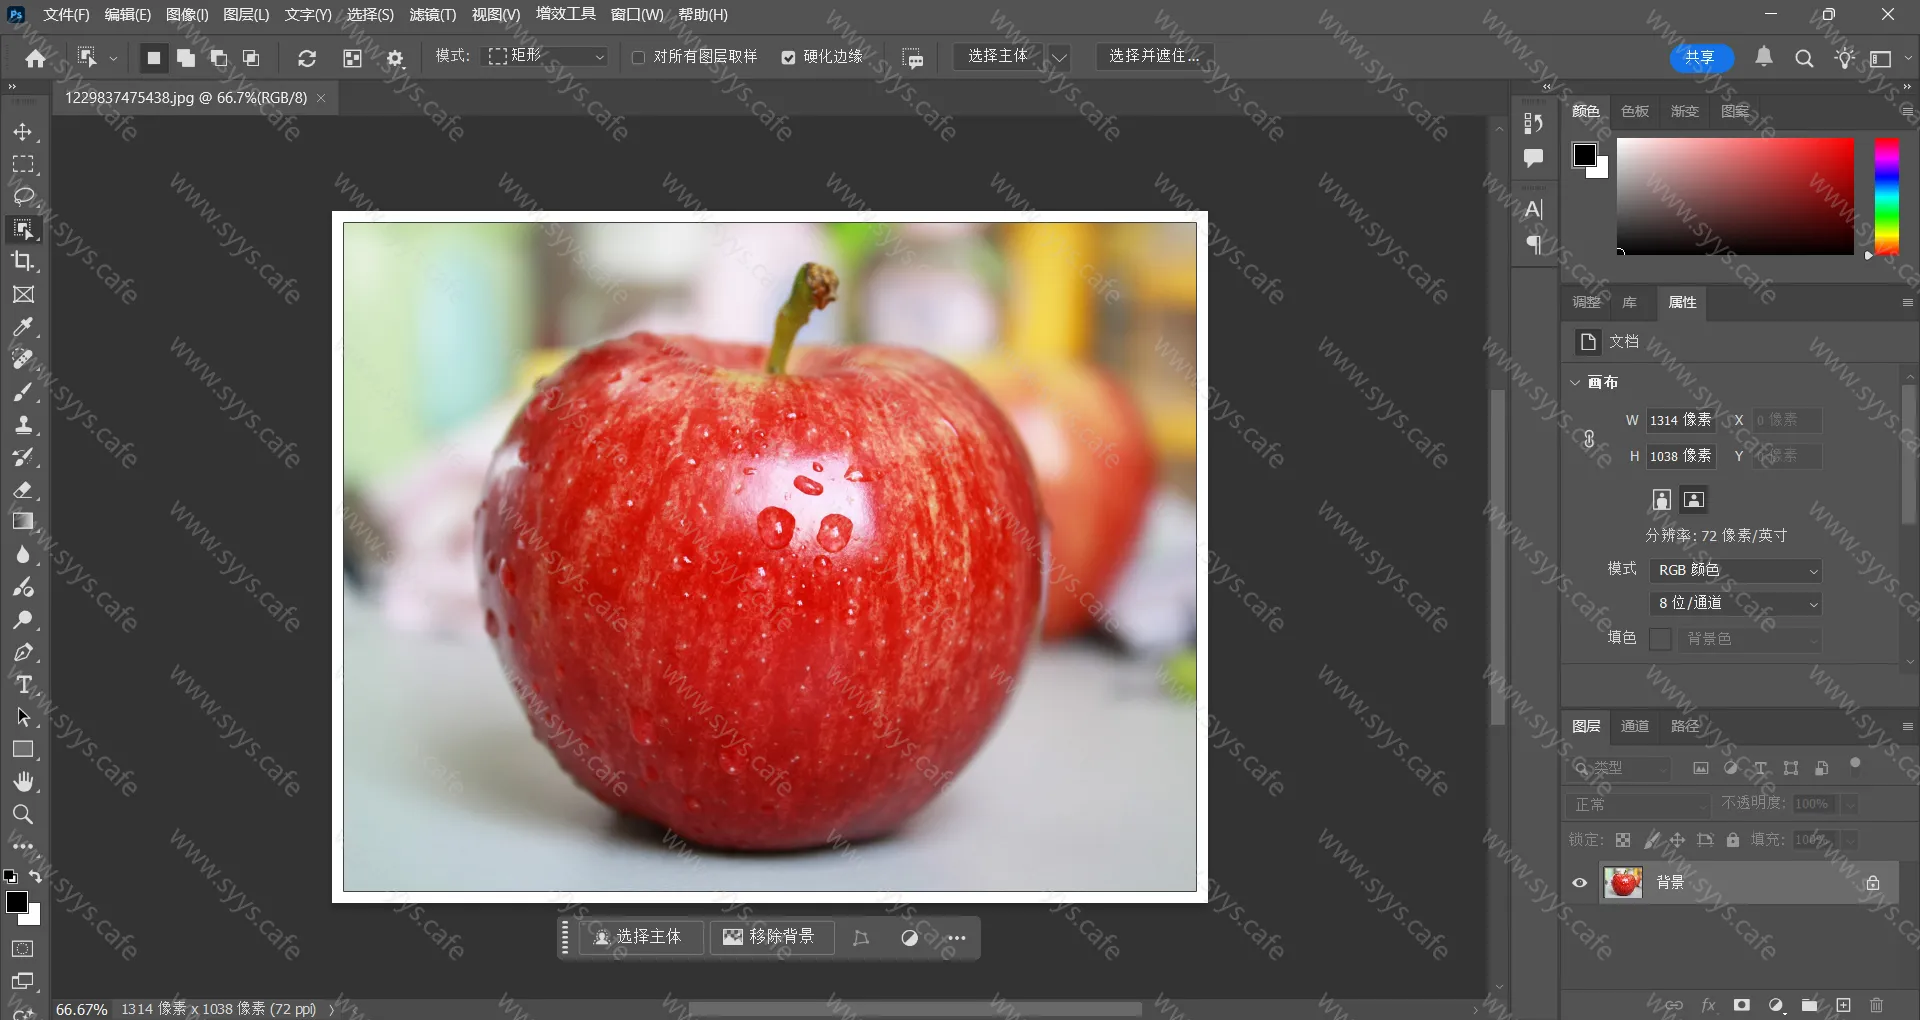Open the Layers panel menu
This screenshot has width=1920, height=1020.
click(x=1907, y=726)
